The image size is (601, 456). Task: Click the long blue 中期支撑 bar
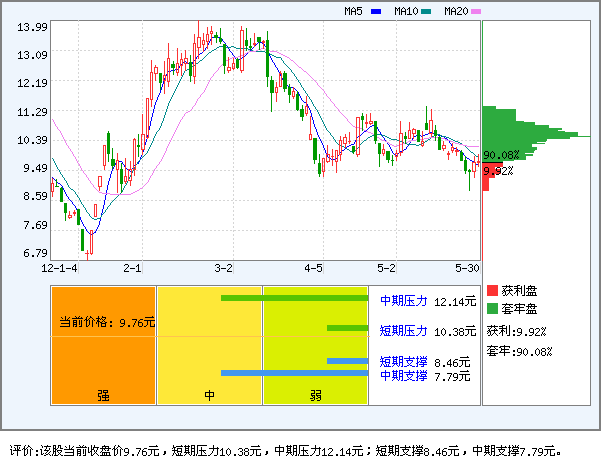294,373
